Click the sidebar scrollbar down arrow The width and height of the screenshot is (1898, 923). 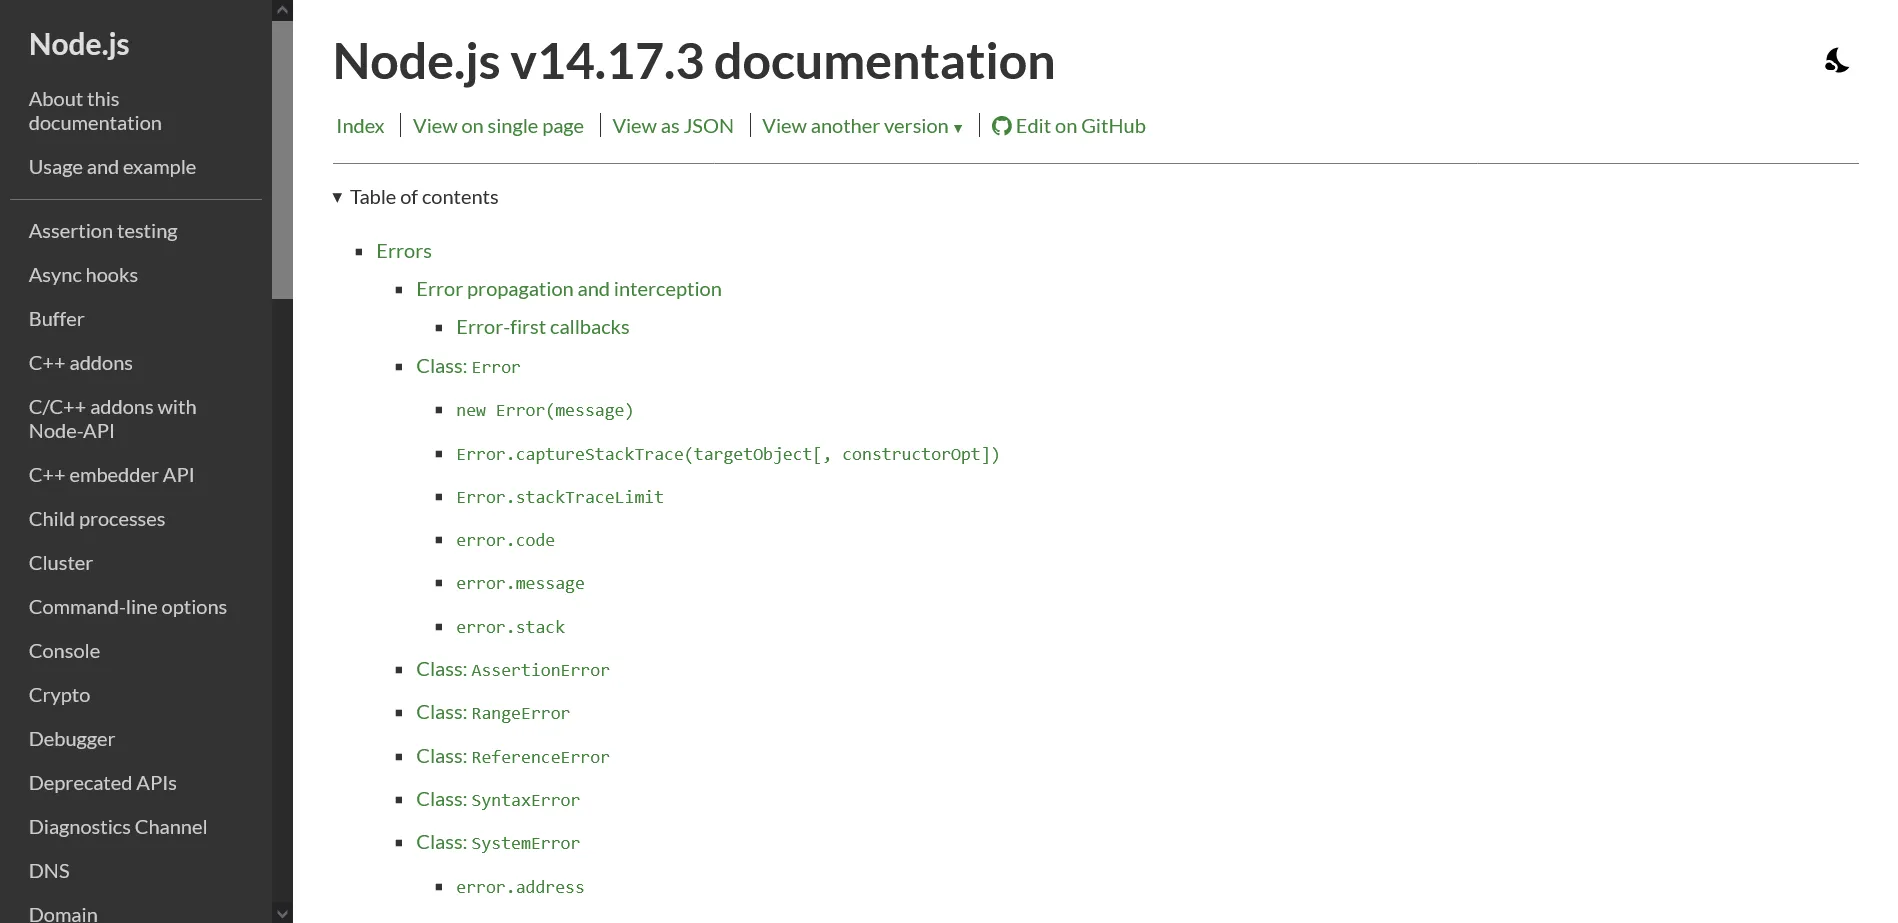point(282,913)
